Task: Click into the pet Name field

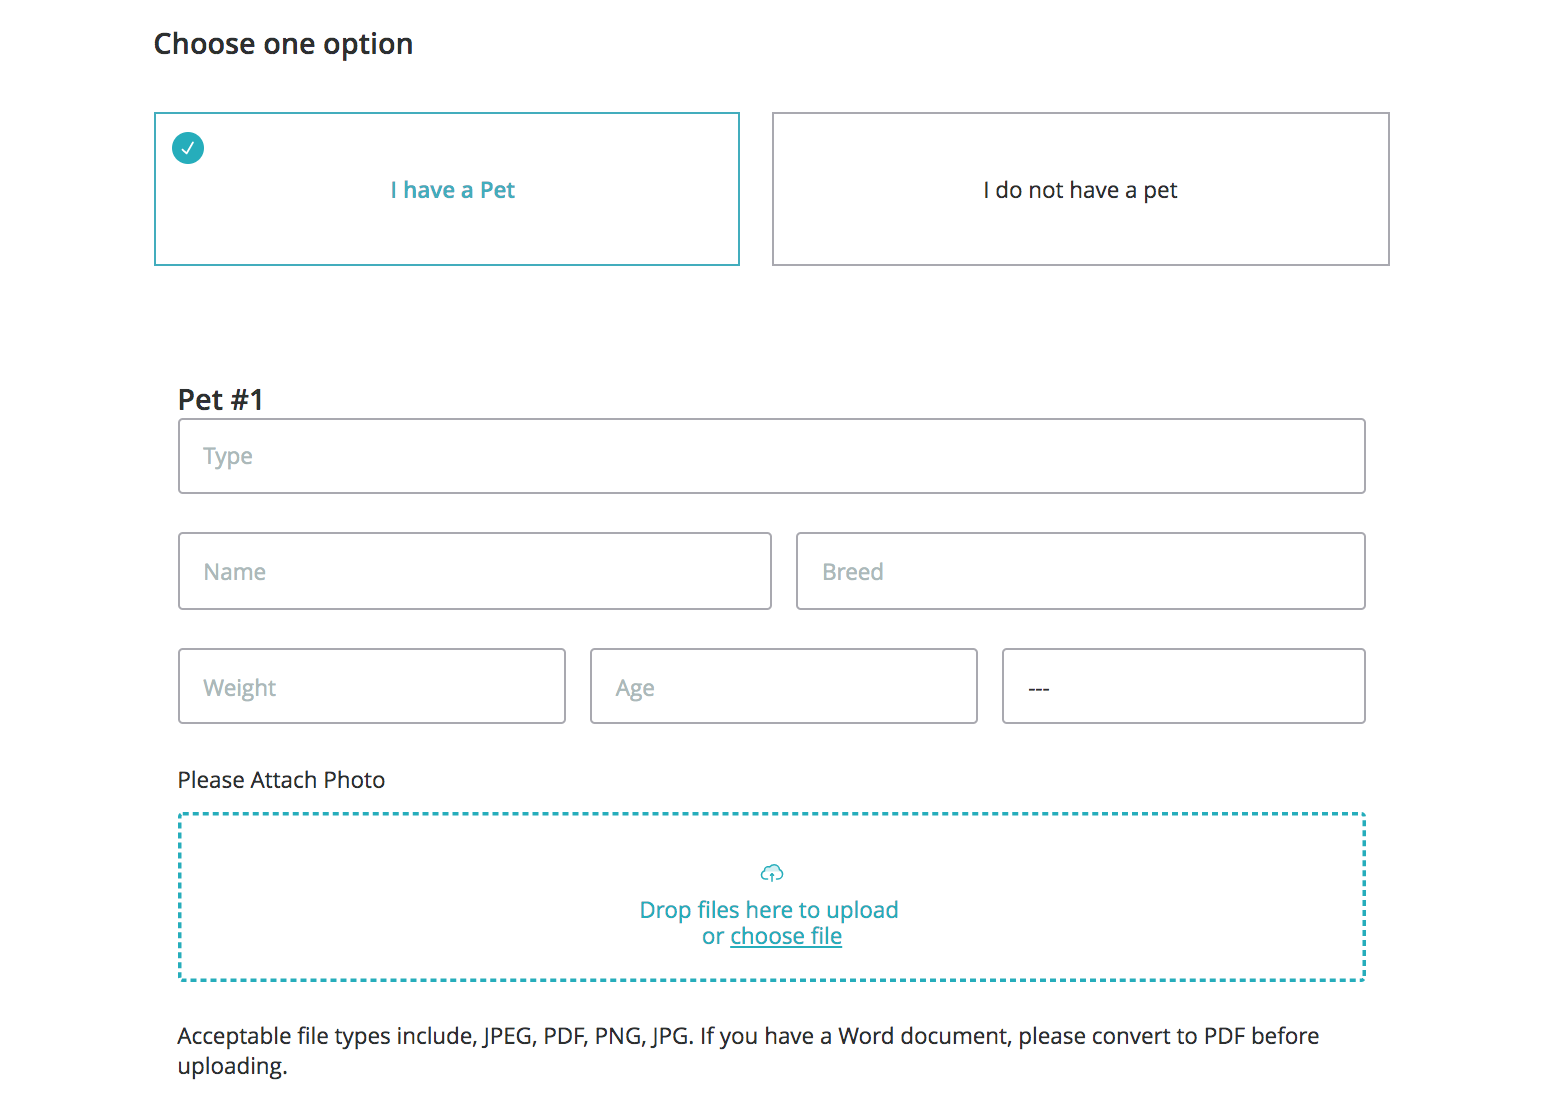Action: click(475, 571)
